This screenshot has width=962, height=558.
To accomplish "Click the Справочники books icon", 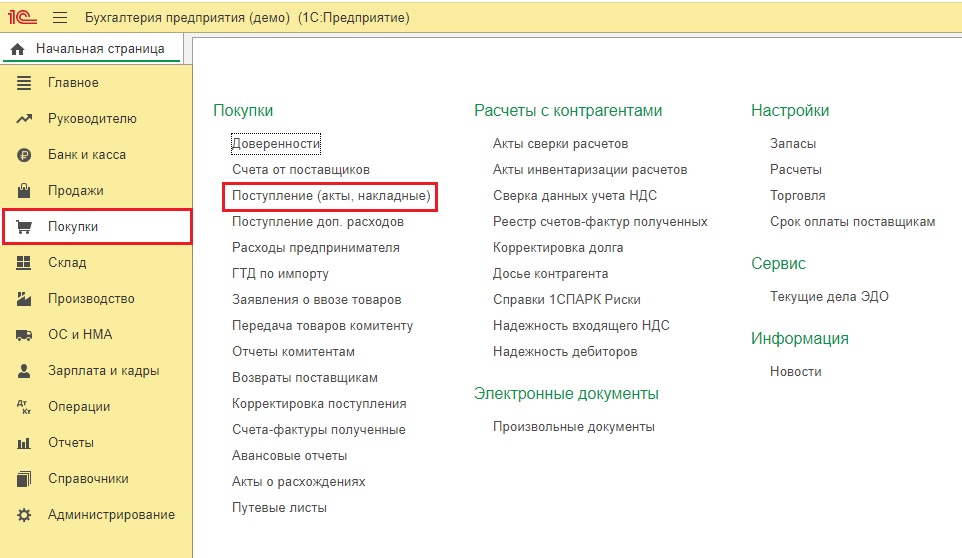I will [x=24, y=479].
